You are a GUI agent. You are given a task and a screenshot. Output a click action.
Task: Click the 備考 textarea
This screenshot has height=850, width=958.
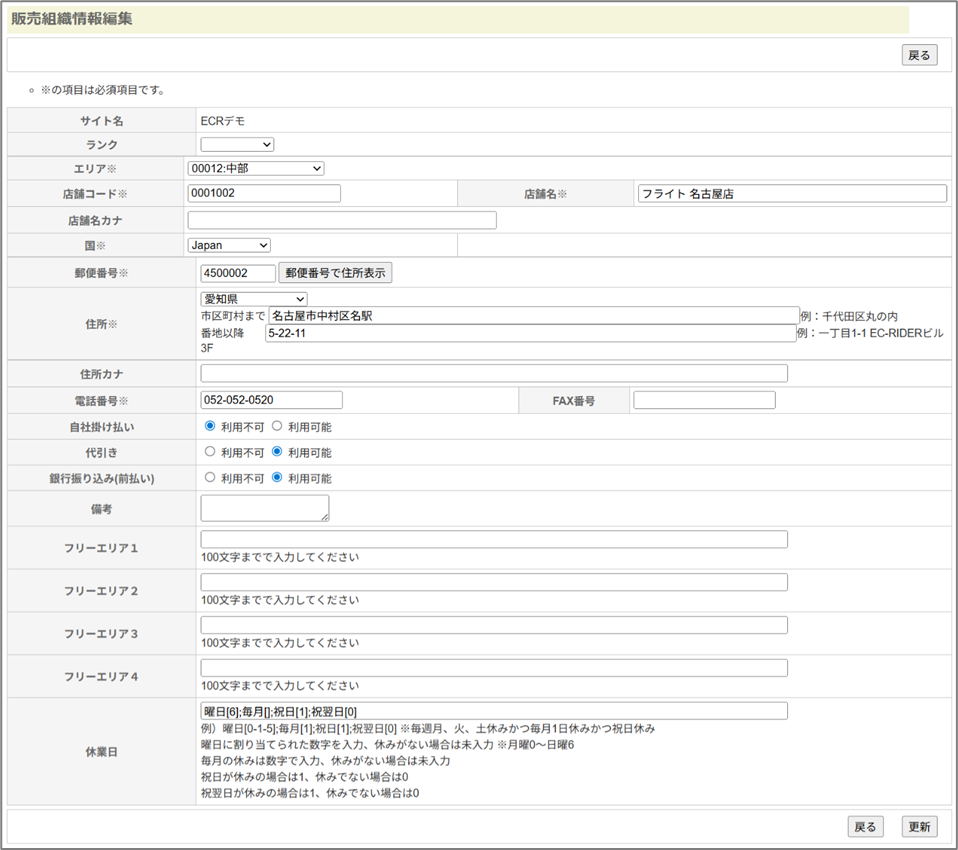264,508
